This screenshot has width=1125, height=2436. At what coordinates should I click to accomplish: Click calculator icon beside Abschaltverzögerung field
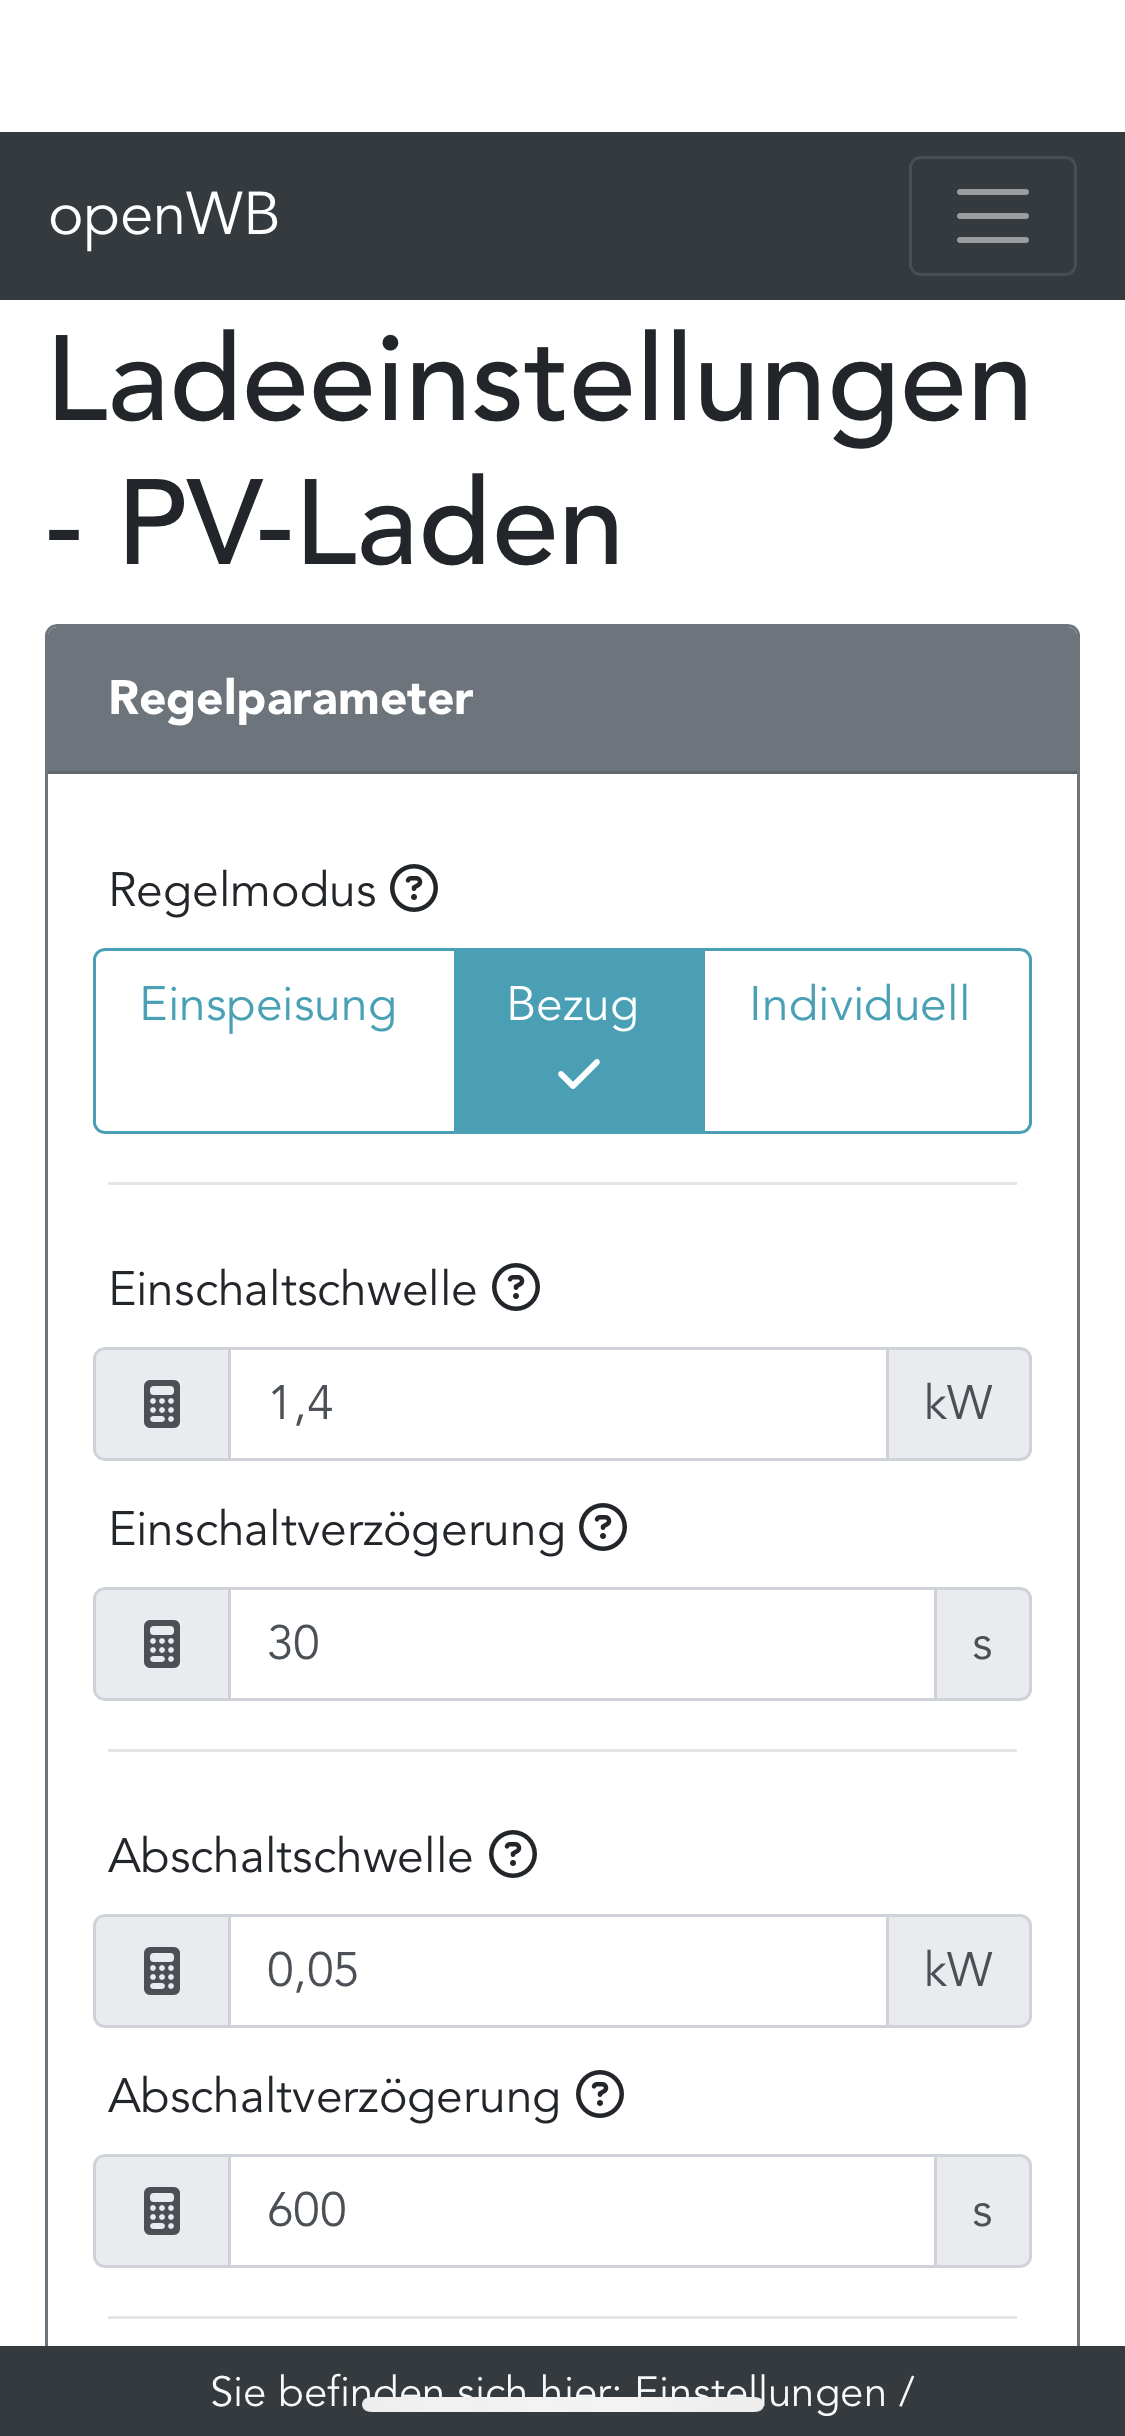162,2211
